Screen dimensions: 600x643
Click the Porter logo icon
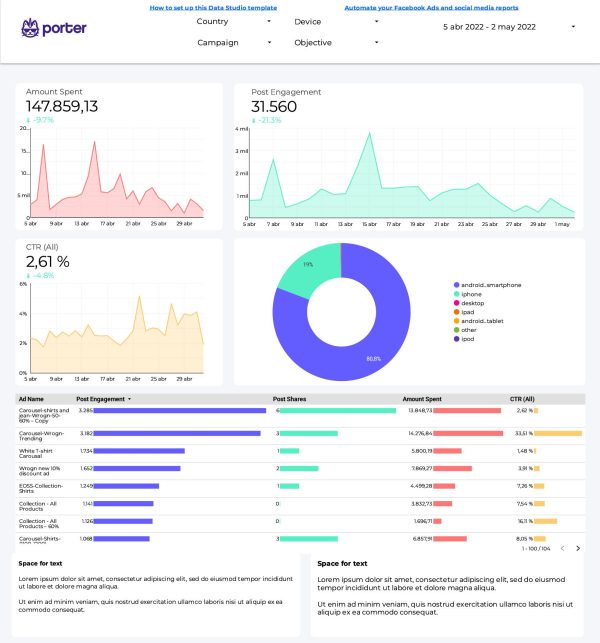(32, 29)
